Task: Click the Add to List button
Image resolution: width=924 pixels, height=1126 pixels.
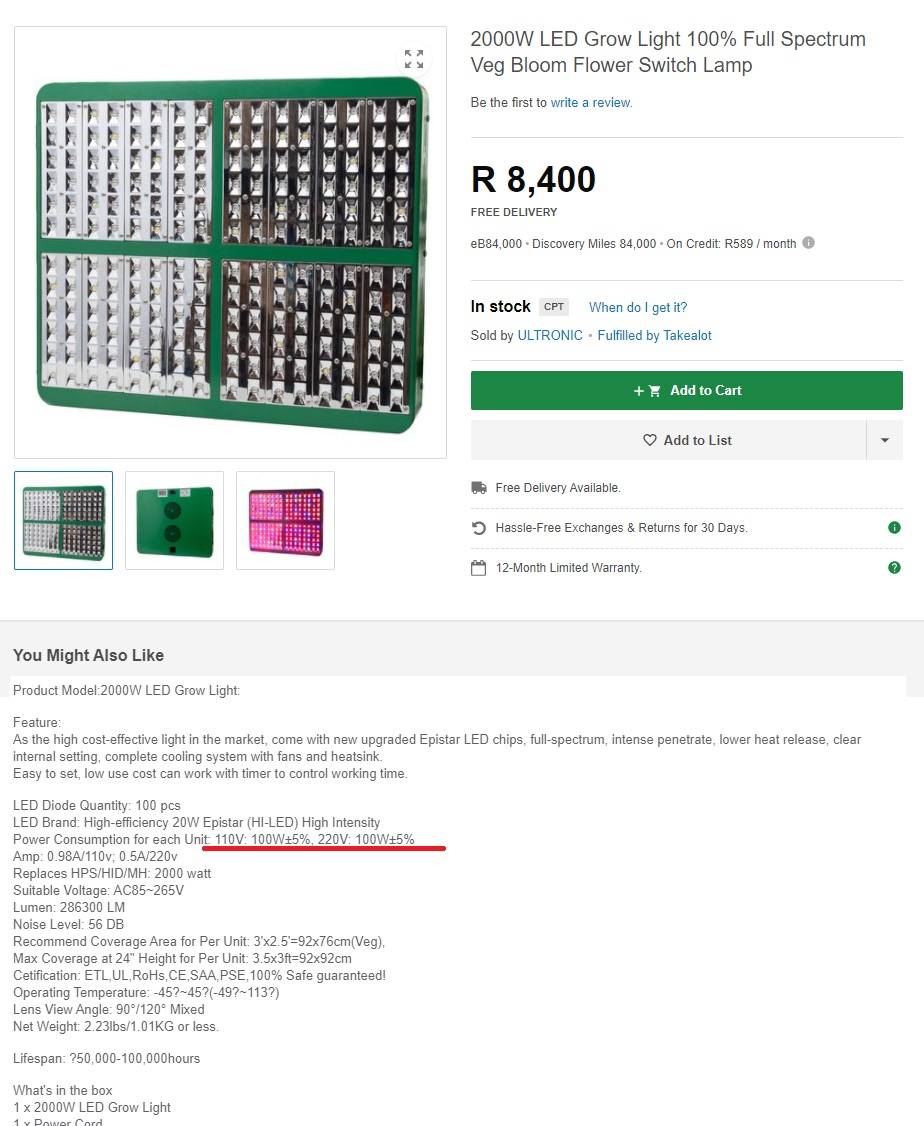Action: coord(668,440)
